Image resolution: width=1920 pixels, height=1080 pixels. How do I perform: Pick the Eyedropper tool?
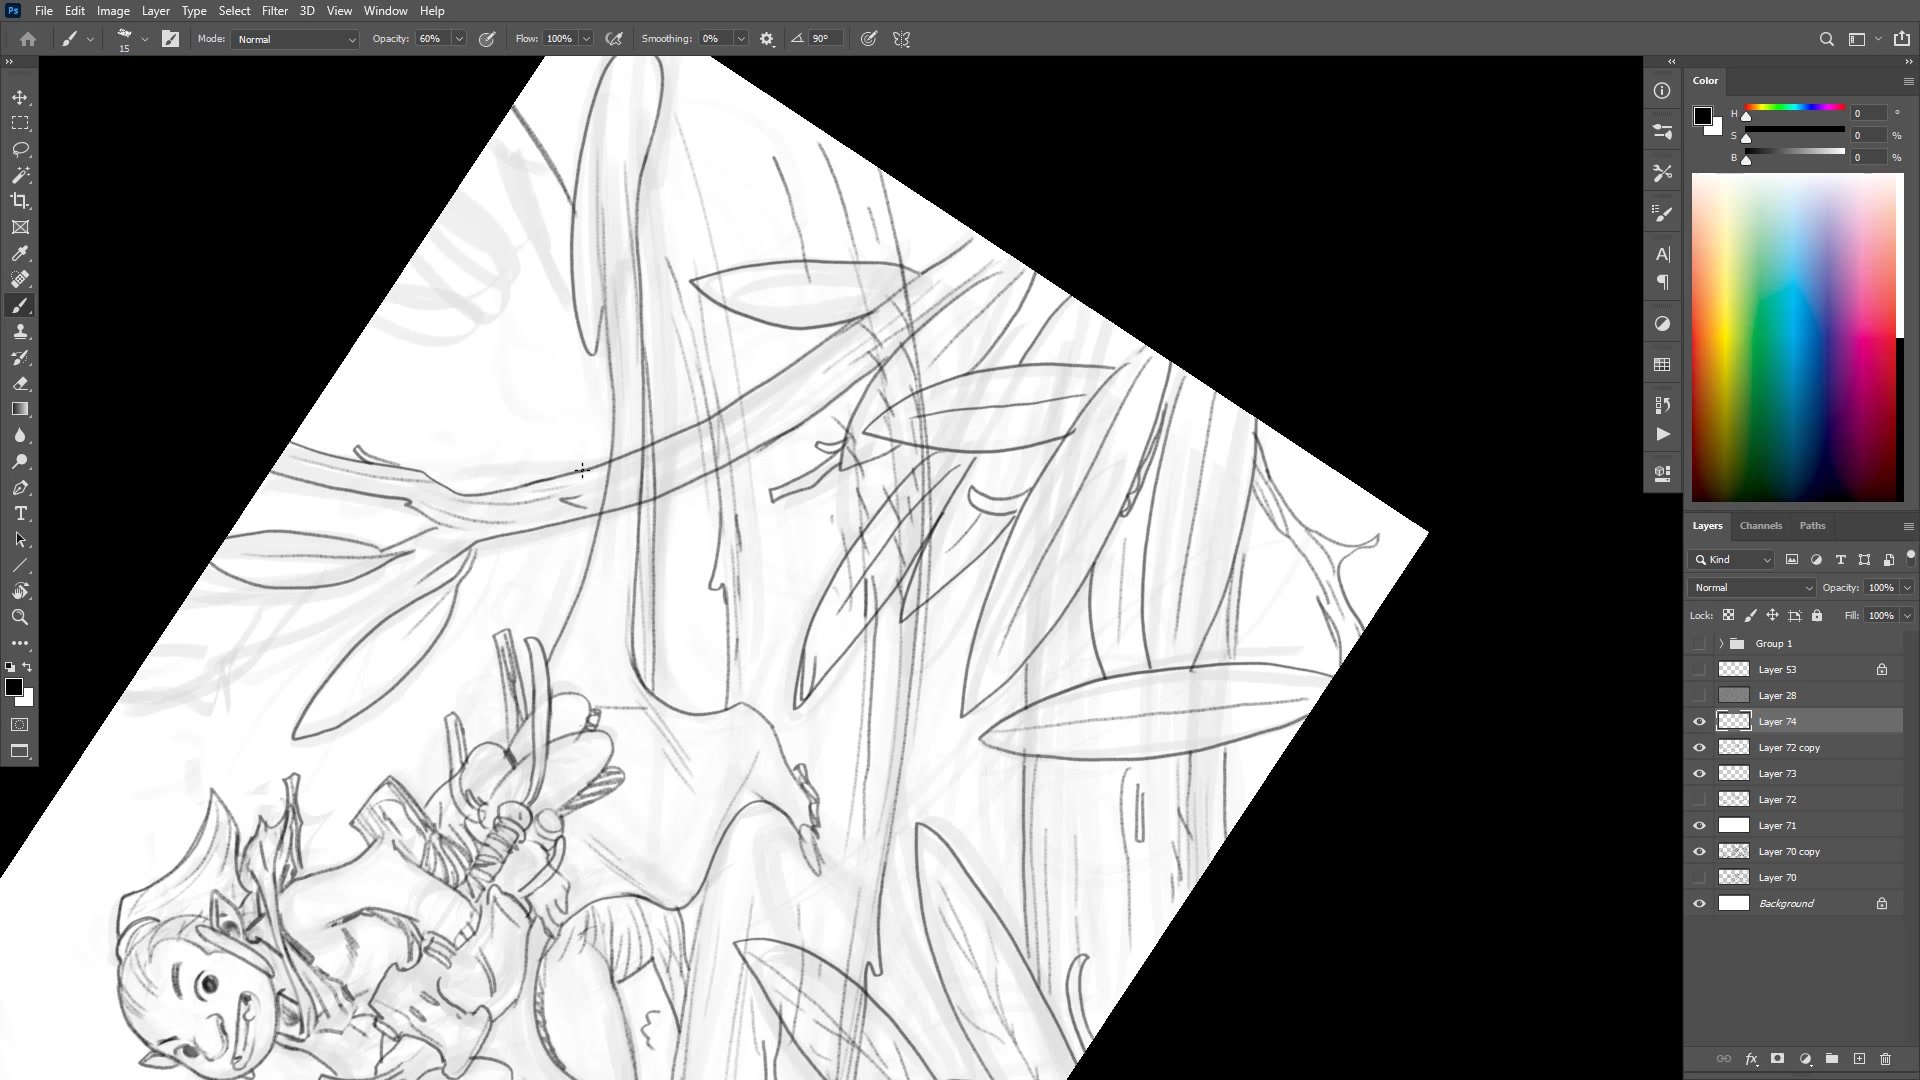20,253
